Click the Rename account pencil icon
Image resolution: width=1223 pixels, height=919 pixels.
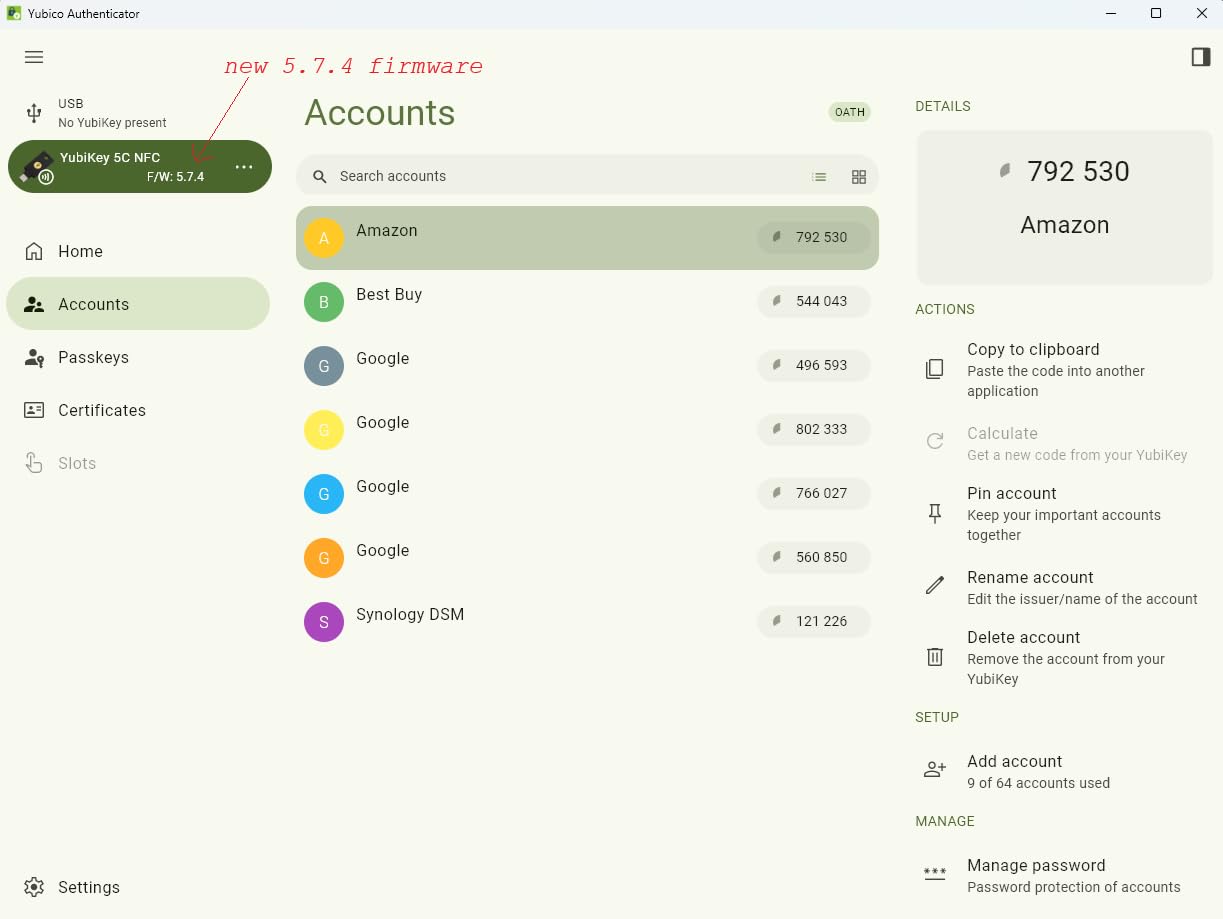935,586
